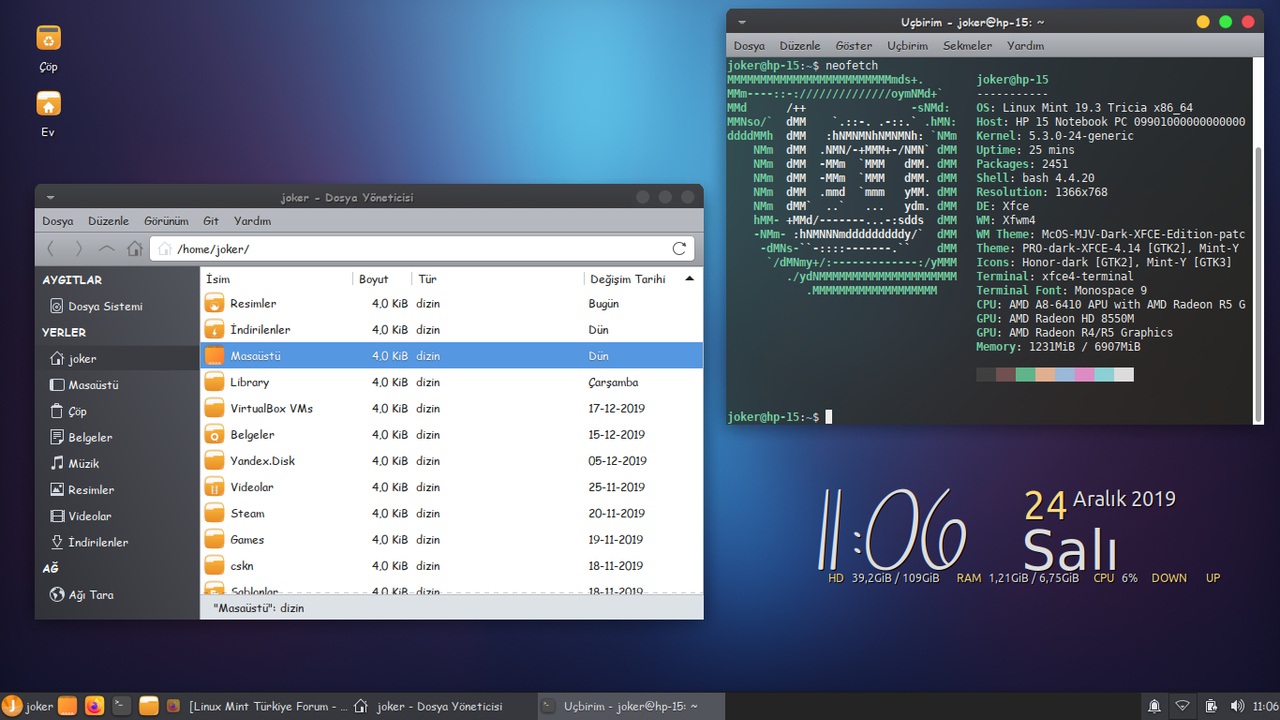This screenshot has height=720, width=1280.
Task: Select Dosya Sistemi in the file manager sidebar
Action: click(117, 306)
